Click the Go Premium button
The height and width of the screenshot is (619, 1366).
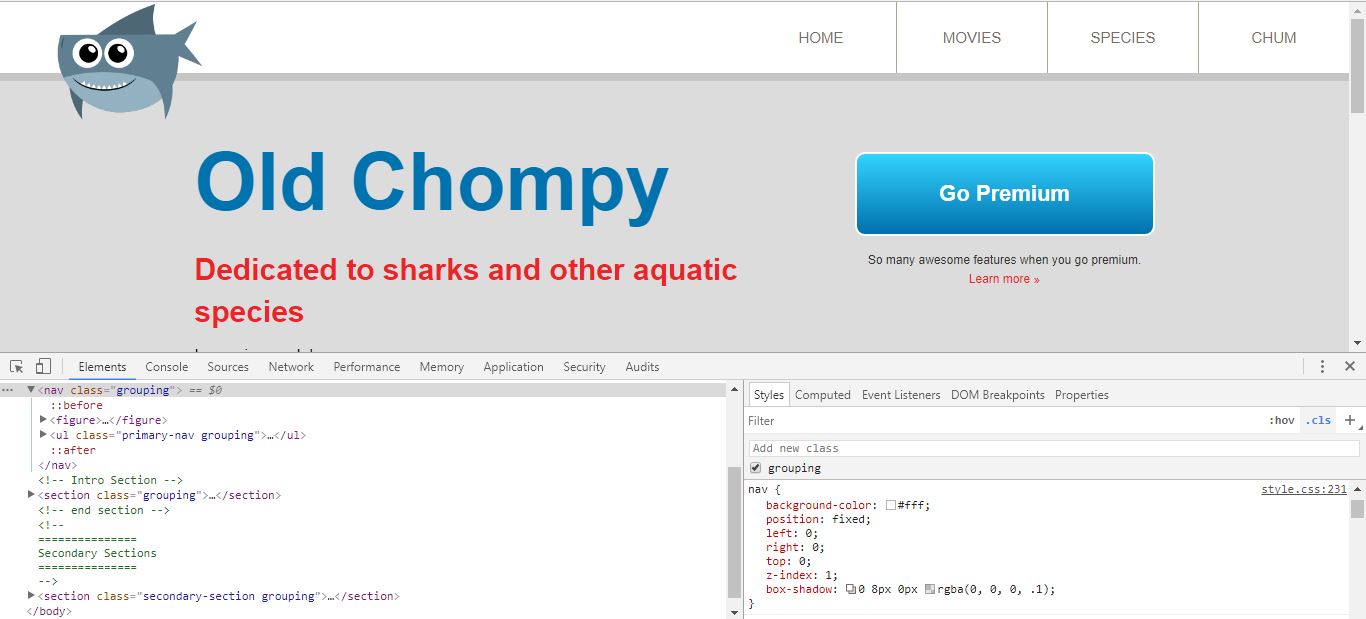[x=1004, y=194]
